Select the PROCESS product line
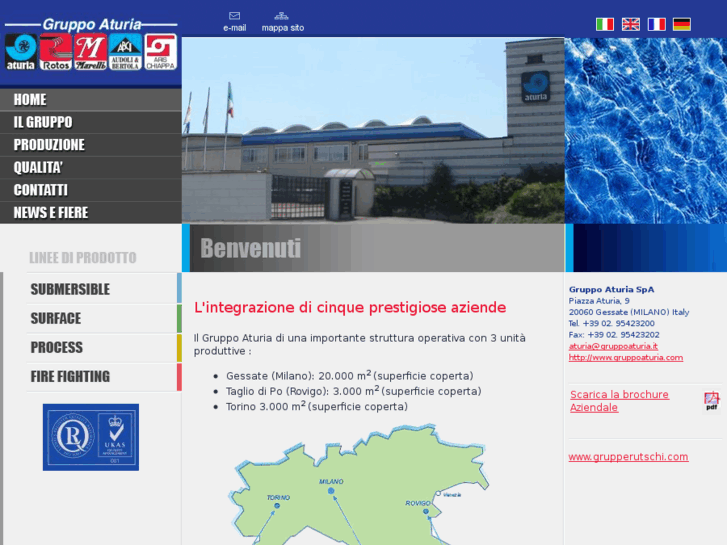Screen dimensions: 727x545 (104, 347)
